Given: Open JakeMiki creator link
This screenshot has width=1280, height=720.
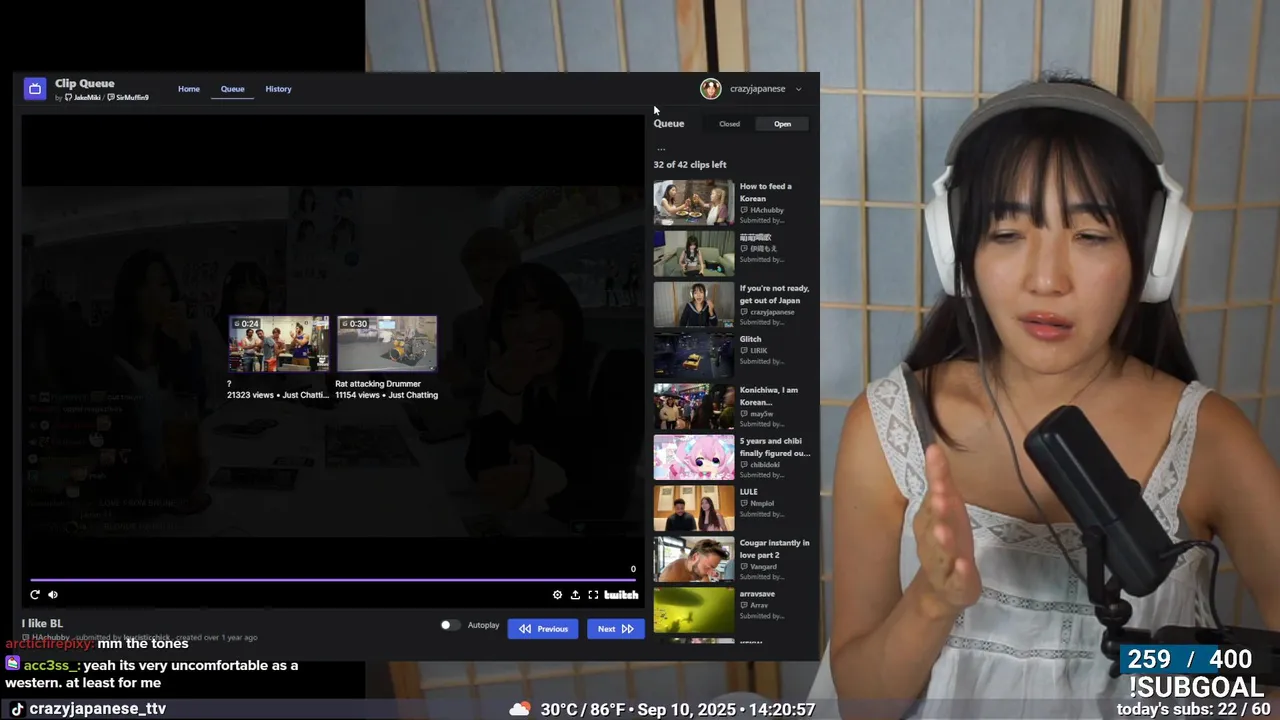Looking at the screenshot, I should coord(84,98).
